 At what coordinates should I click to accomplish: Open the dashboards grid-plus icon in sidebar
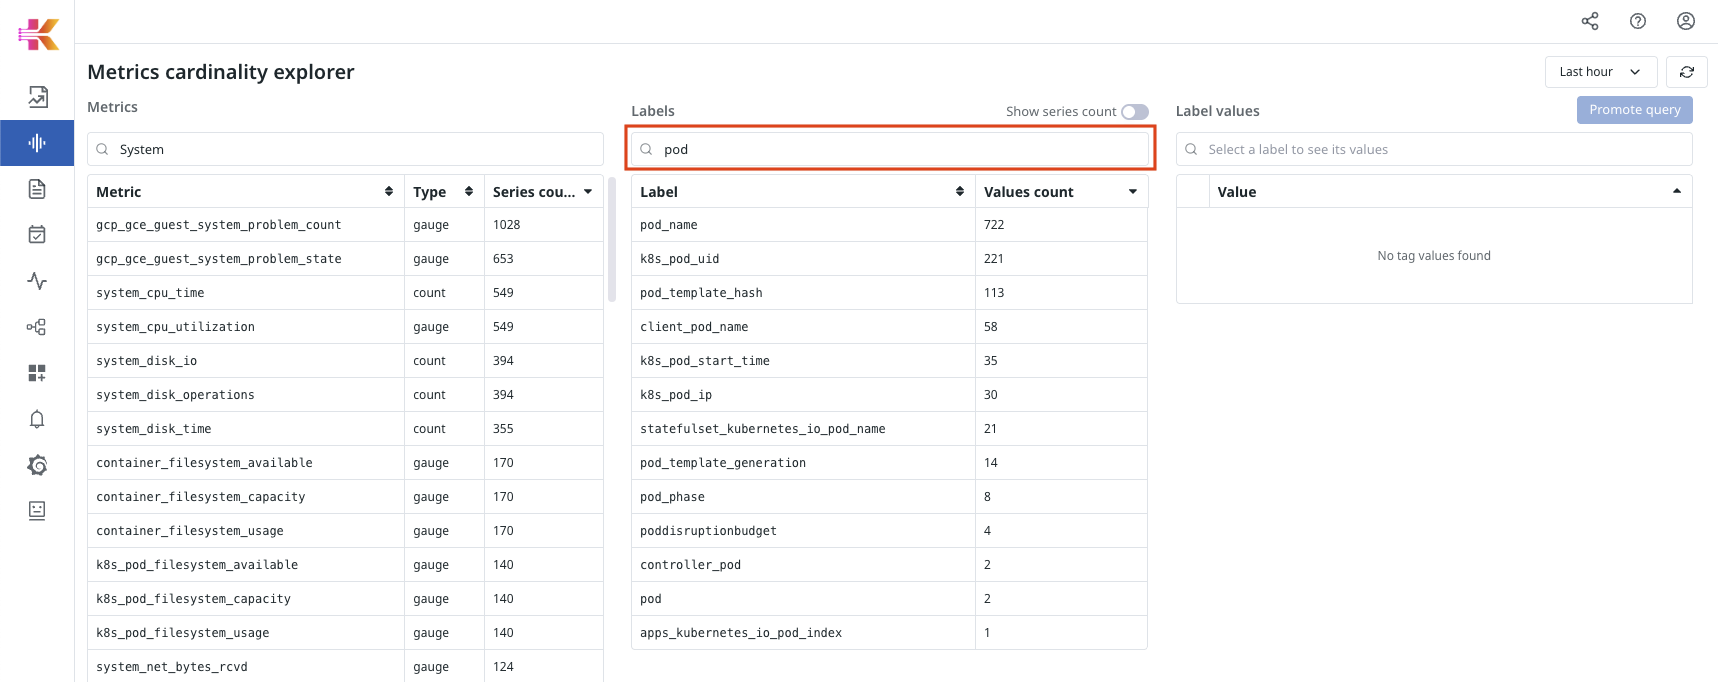pyautogui.click(x=37, y=373)
